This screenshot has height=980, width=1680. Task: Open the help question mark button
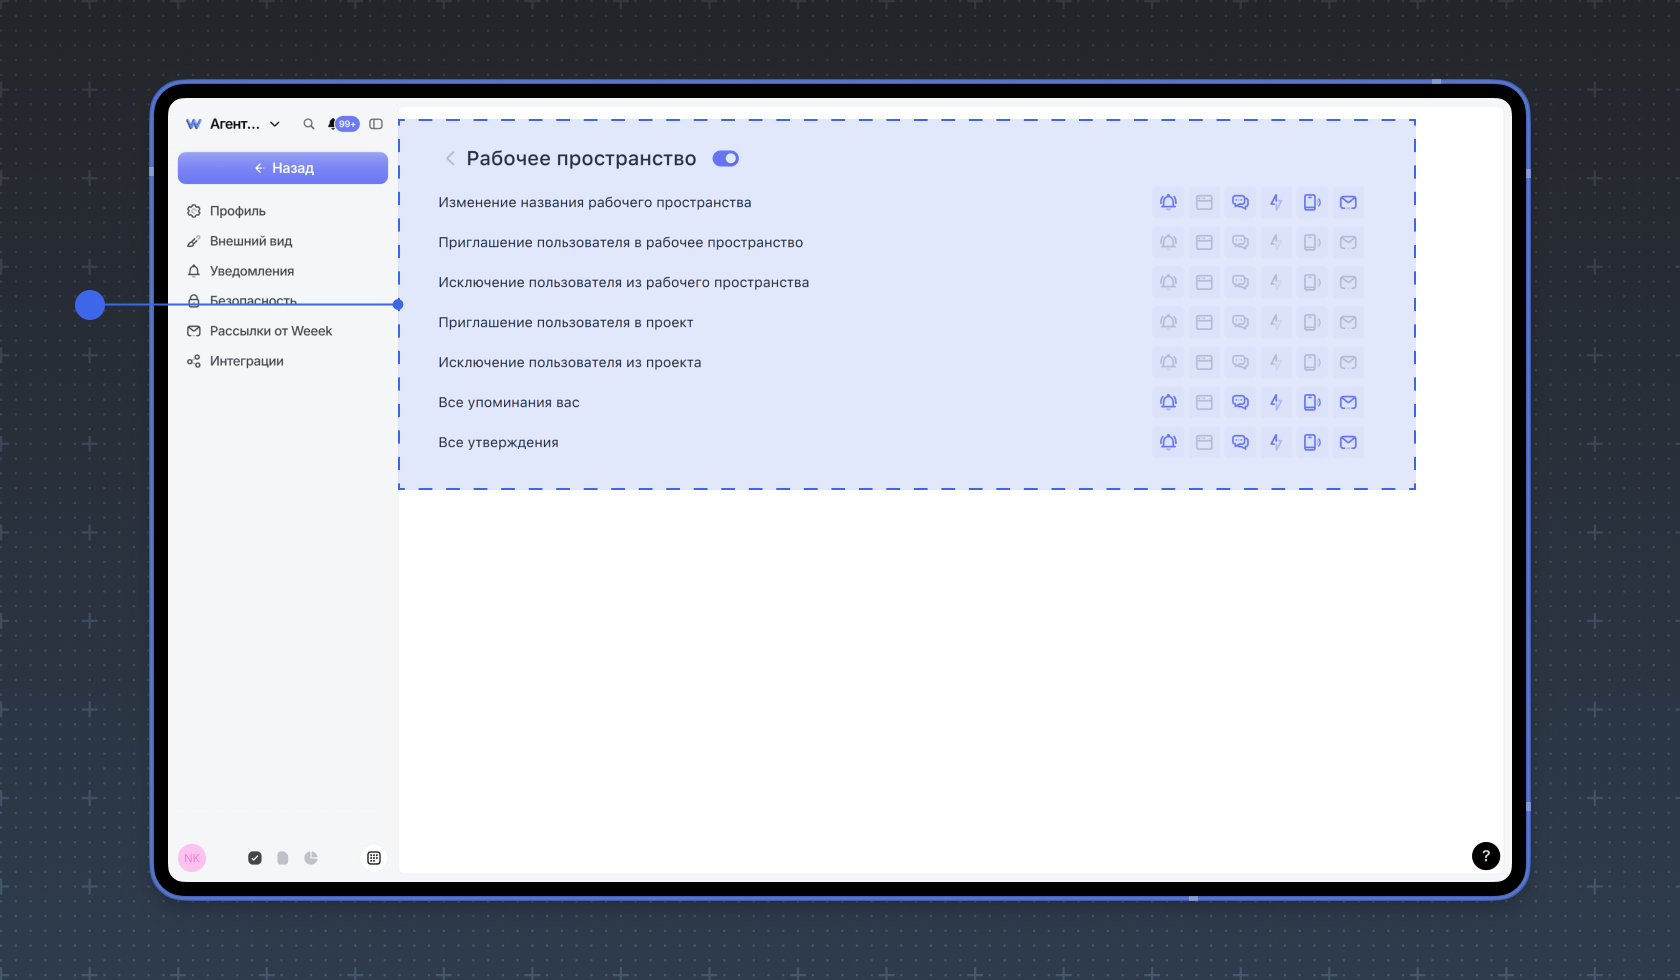coord(1485,856)
